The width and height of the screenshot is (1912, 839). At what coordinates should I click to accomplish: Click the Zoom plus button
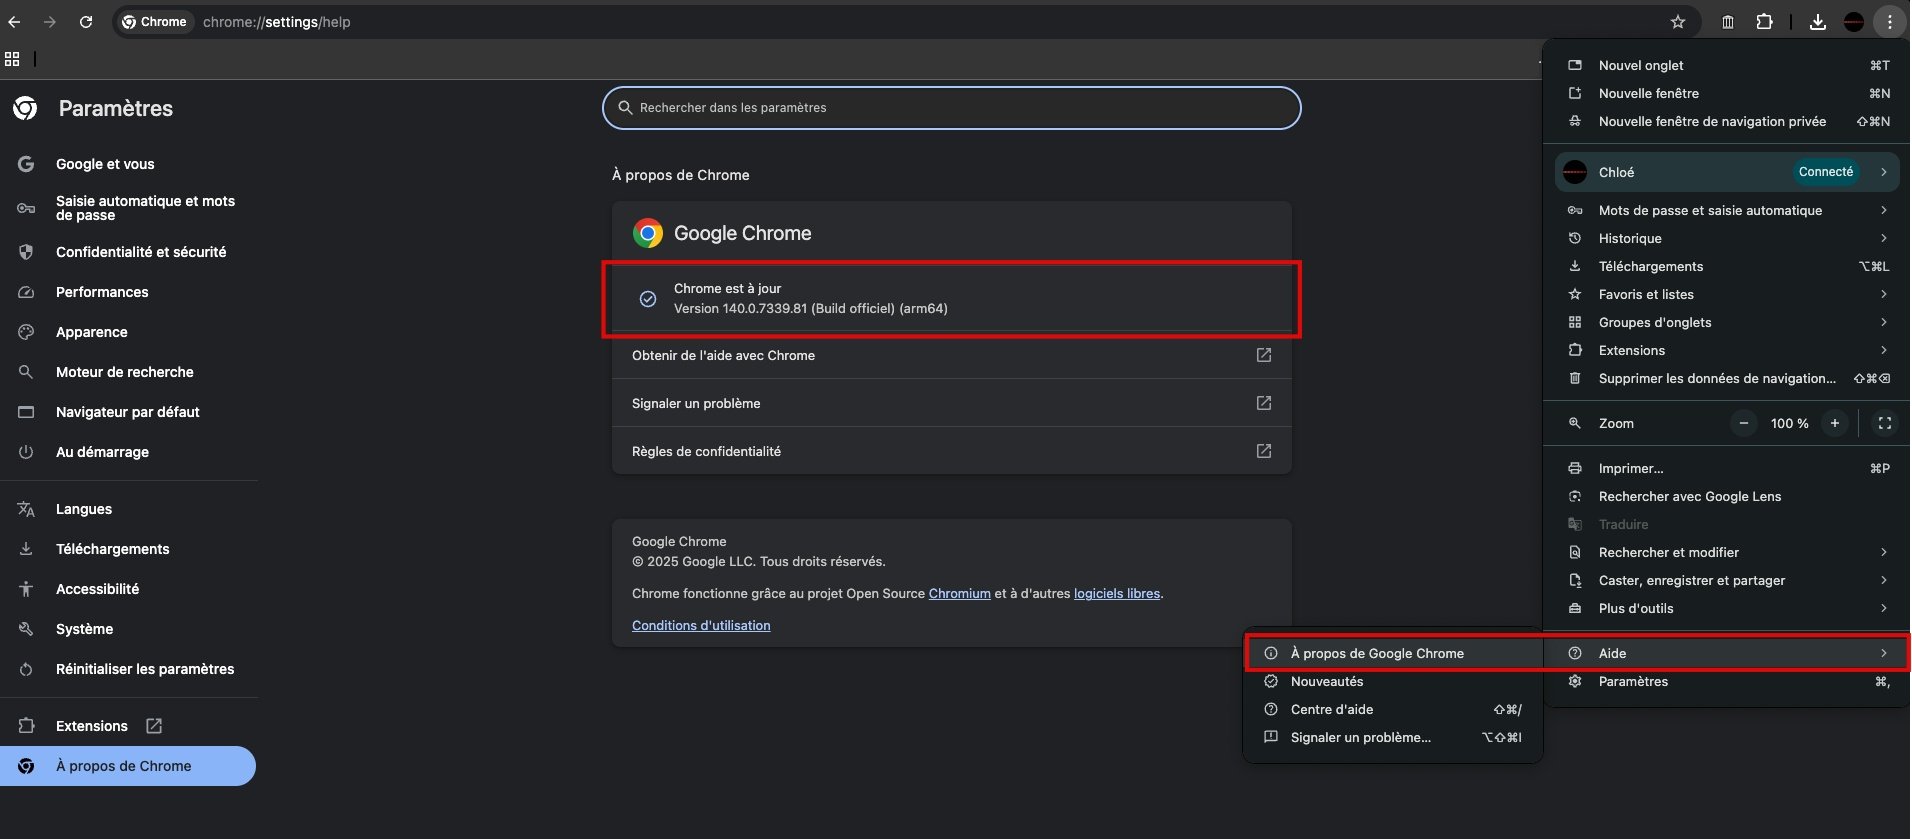1835,423
